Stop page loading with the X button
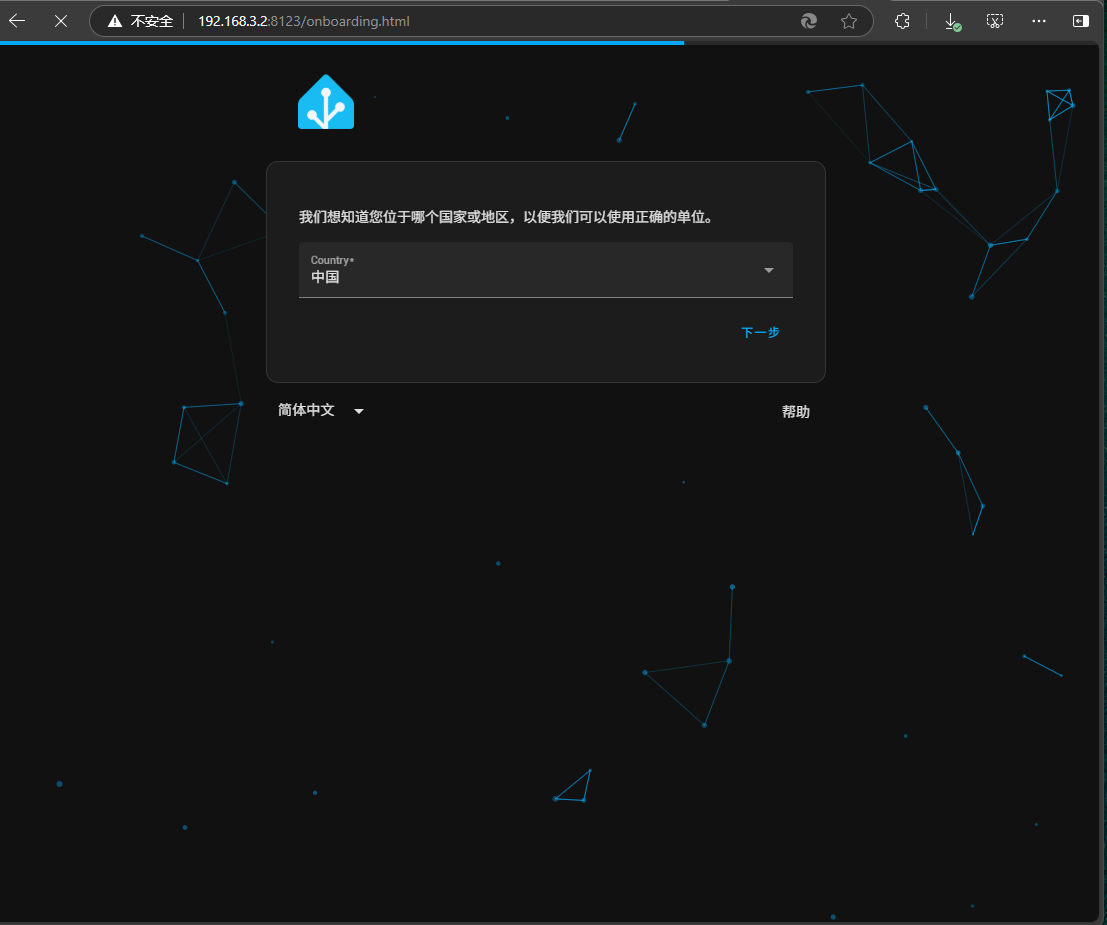The image size is (1107, 925). click(x=61, y=20)
